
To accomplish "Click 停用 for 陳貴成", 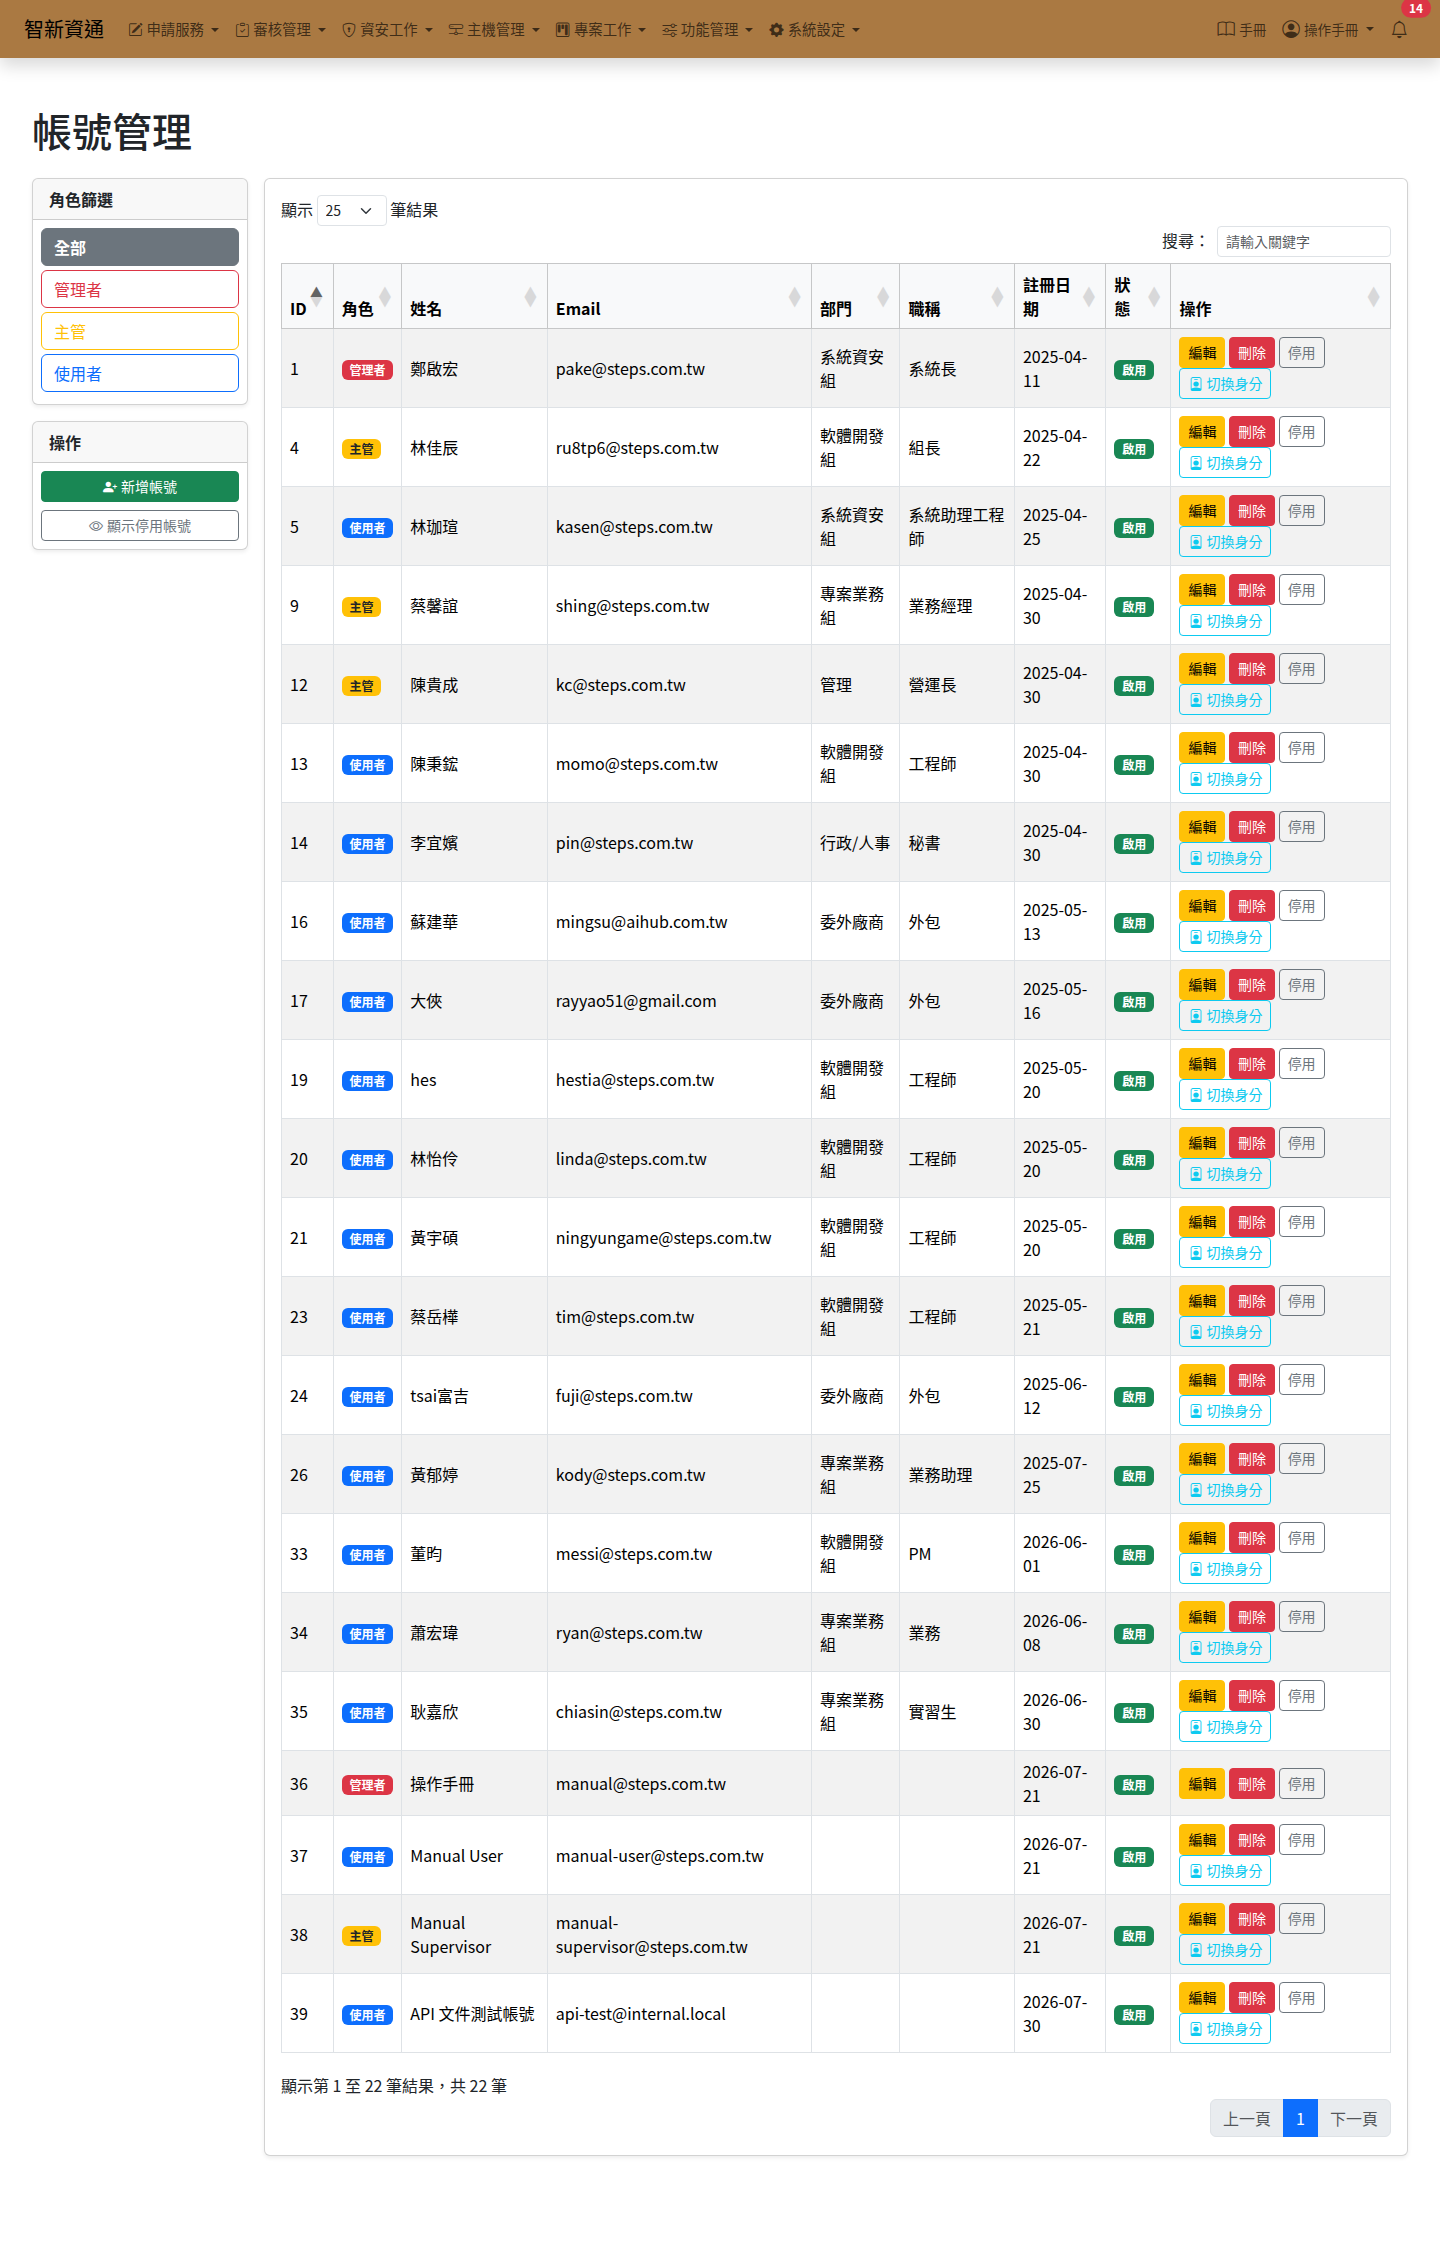I will pos(1302,669).
